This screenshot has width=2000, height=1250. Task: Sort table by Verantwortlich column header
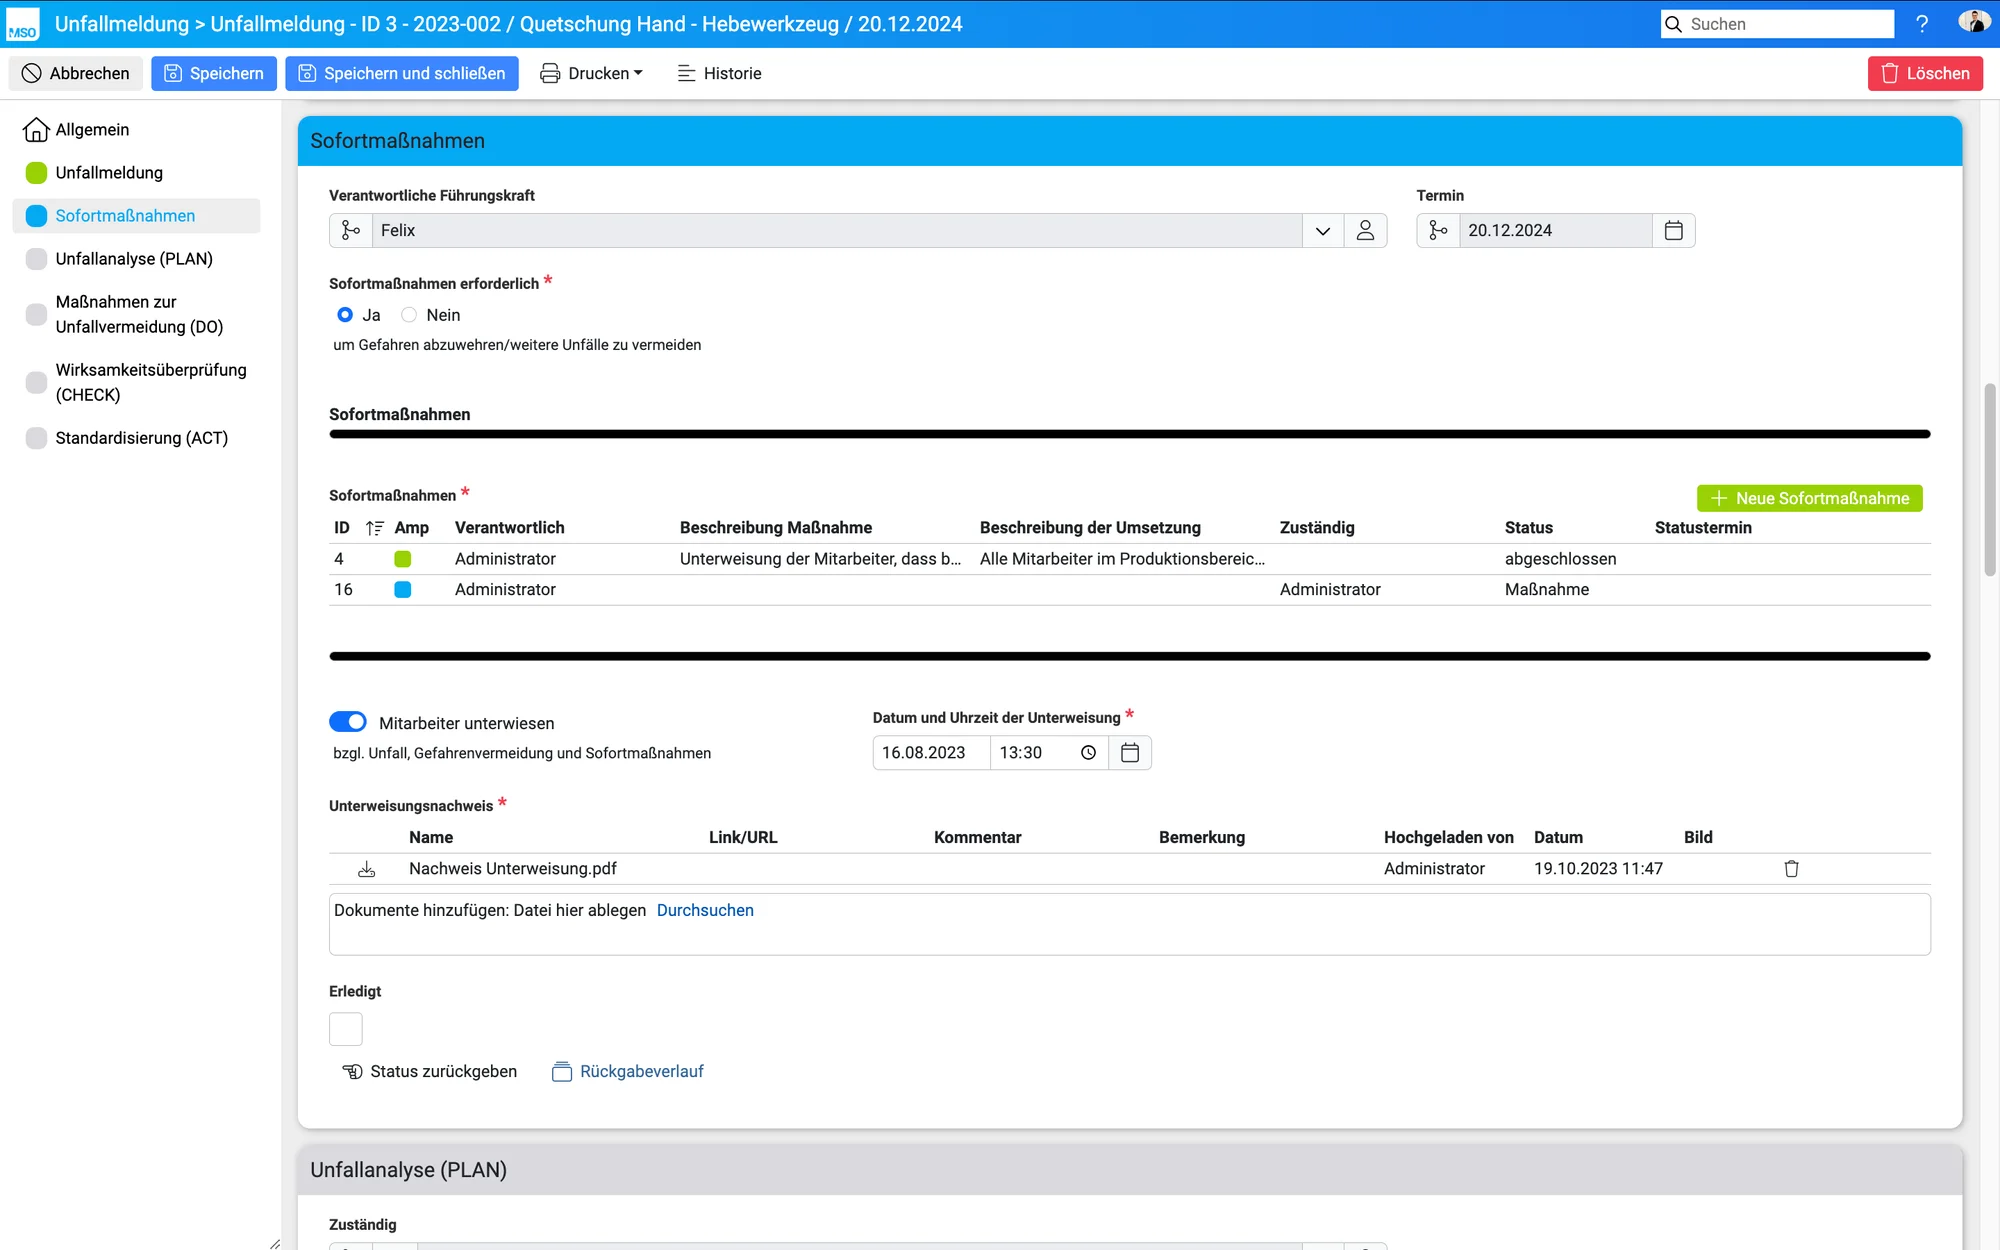click(x=510, y=528)
